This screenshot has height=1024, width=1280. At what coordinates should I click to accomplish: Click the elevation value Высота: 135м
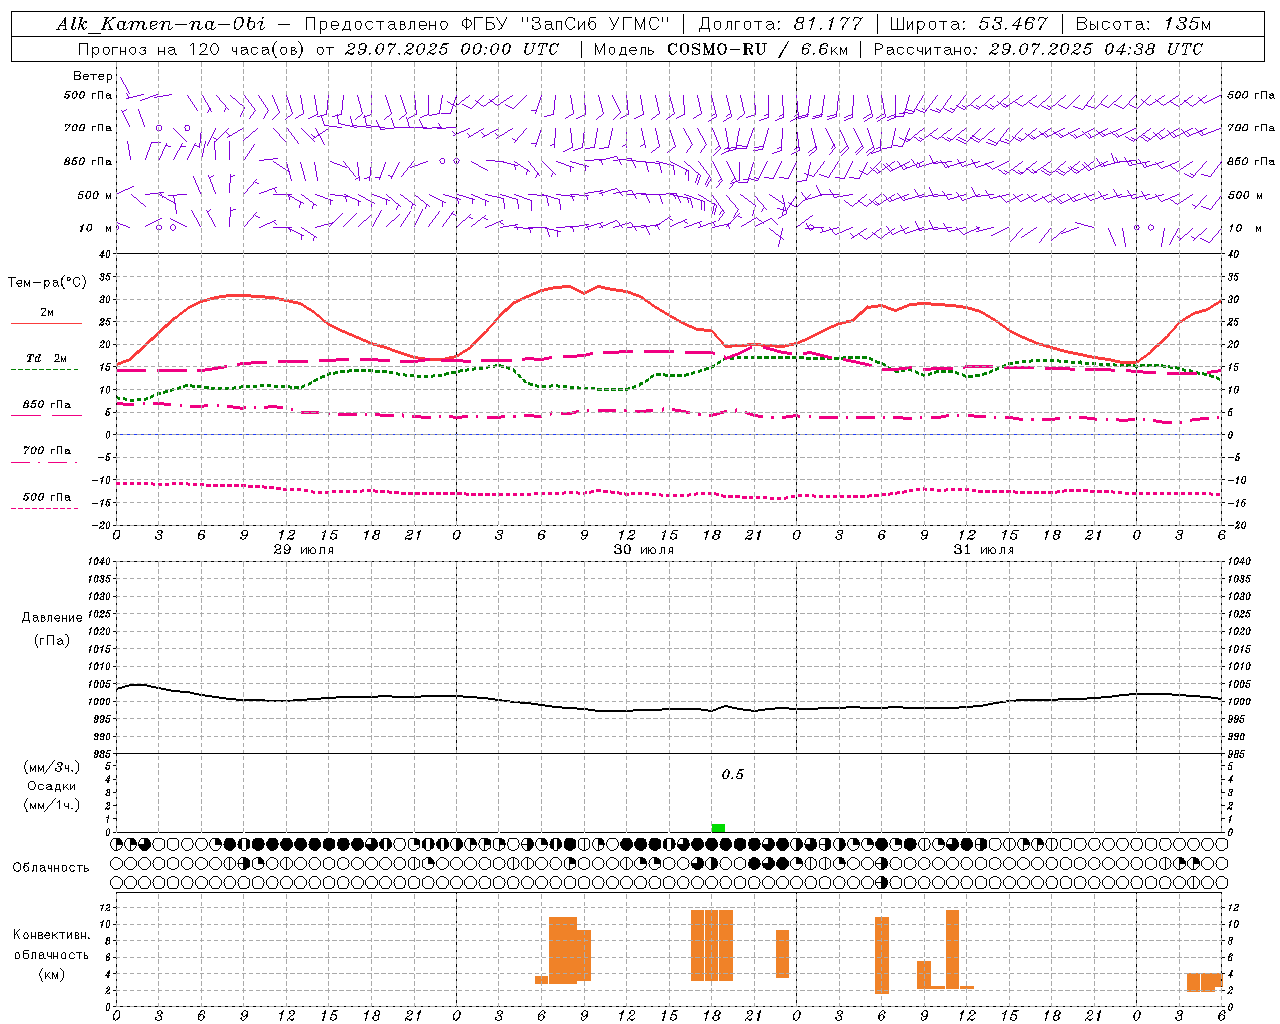coord(1143,24)
